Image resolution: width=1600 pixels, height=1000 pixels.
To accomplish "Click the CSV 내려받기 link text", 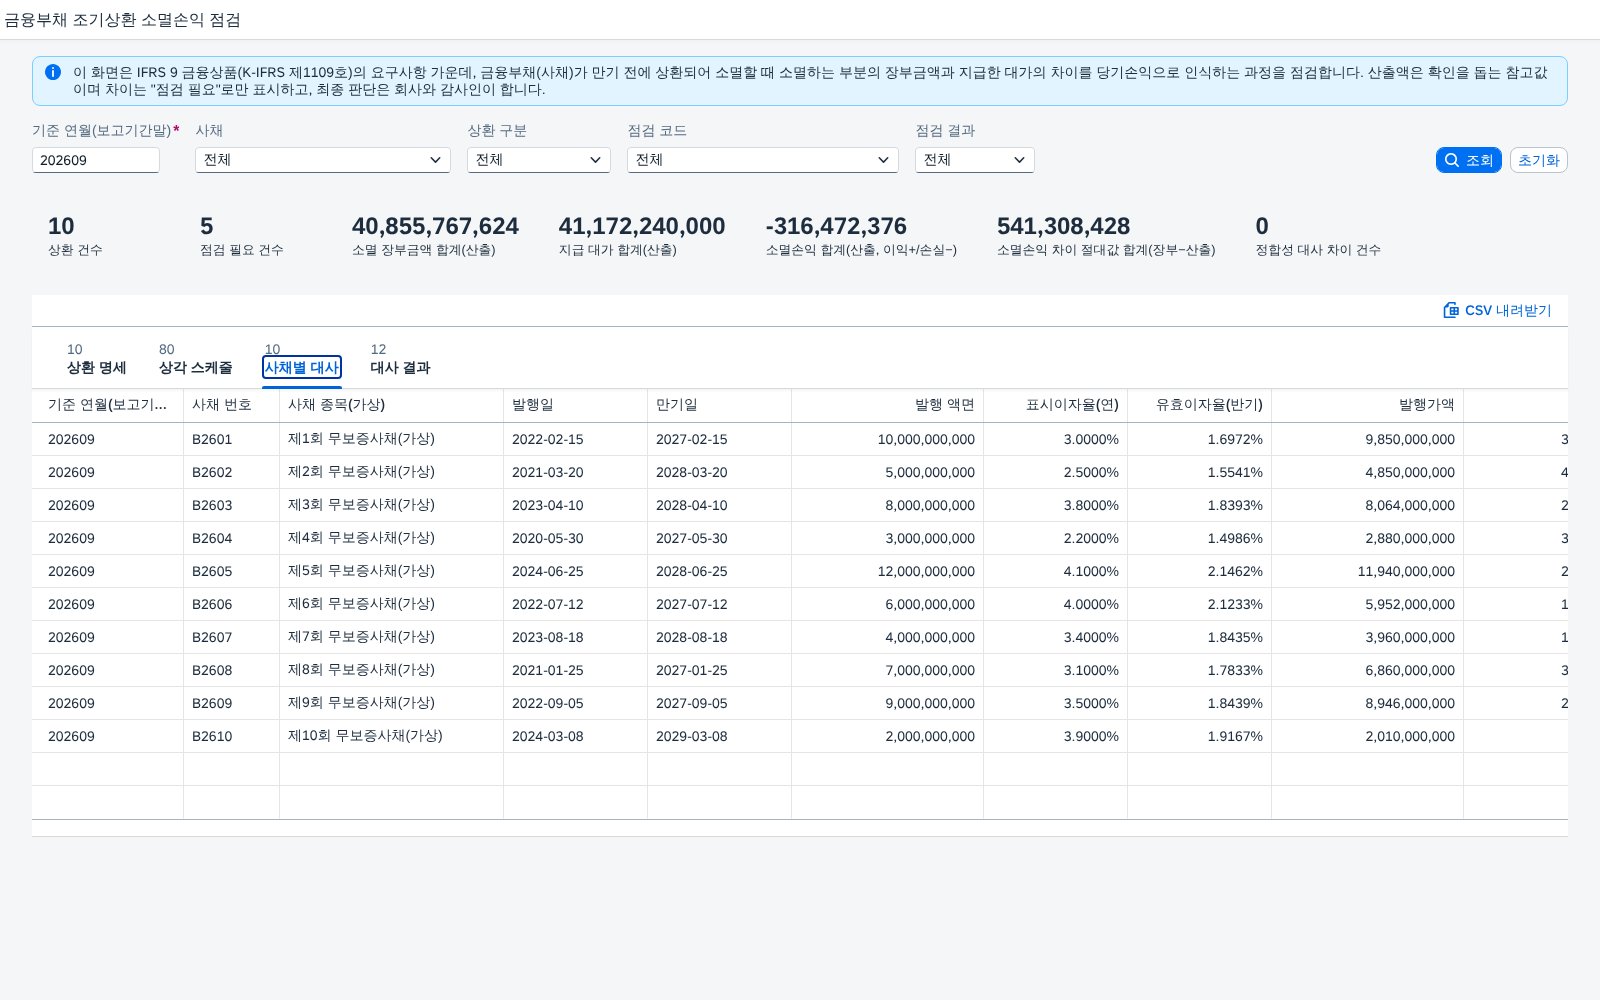I will 1508,310.
